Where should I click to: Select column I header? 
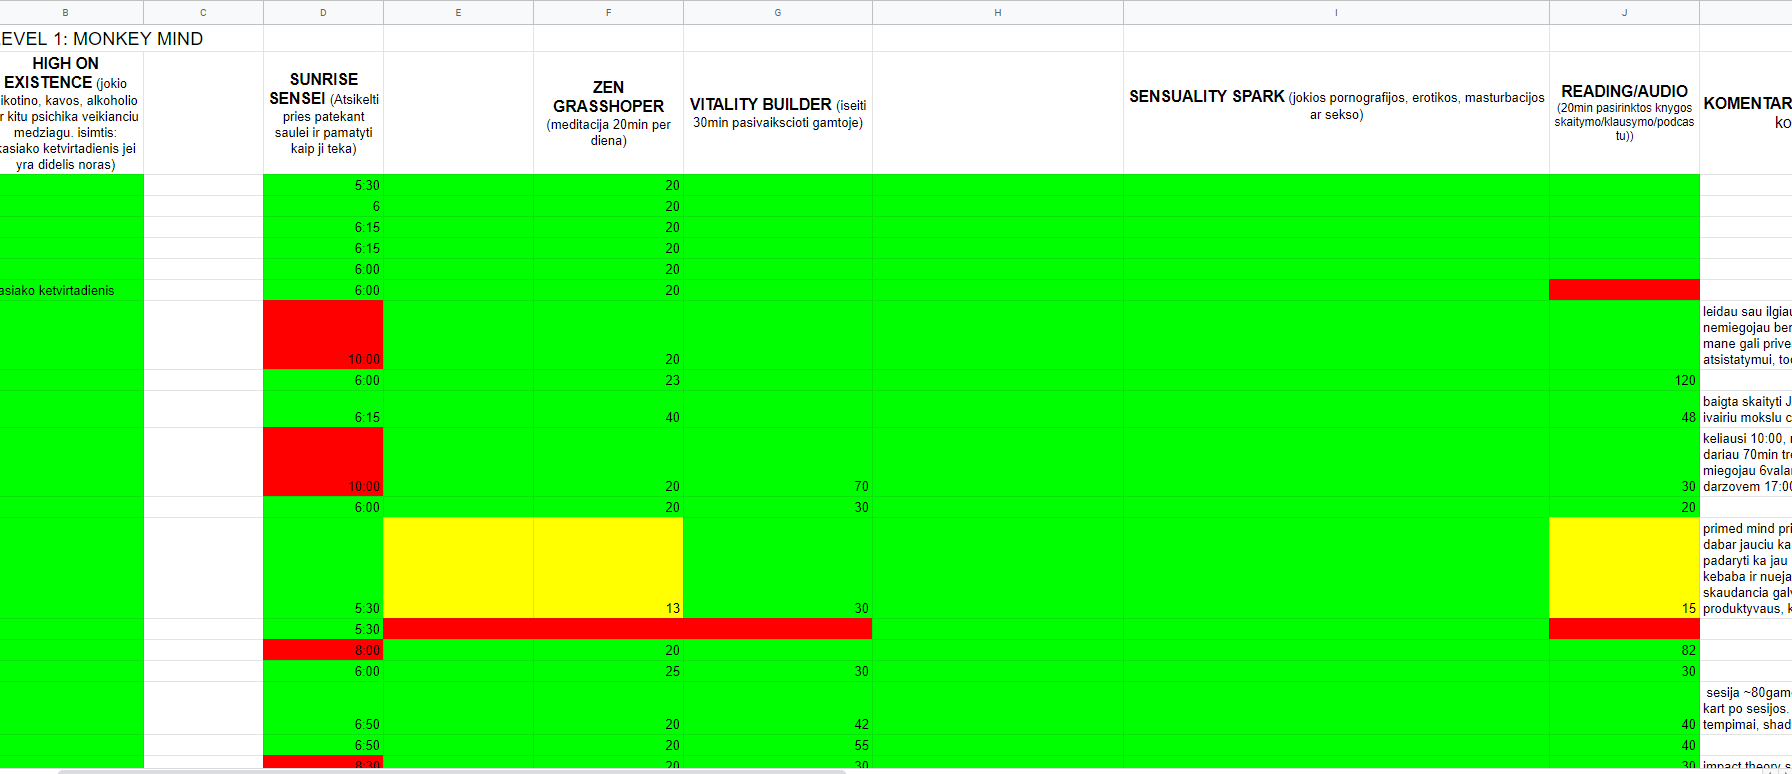coord(1336,12)
